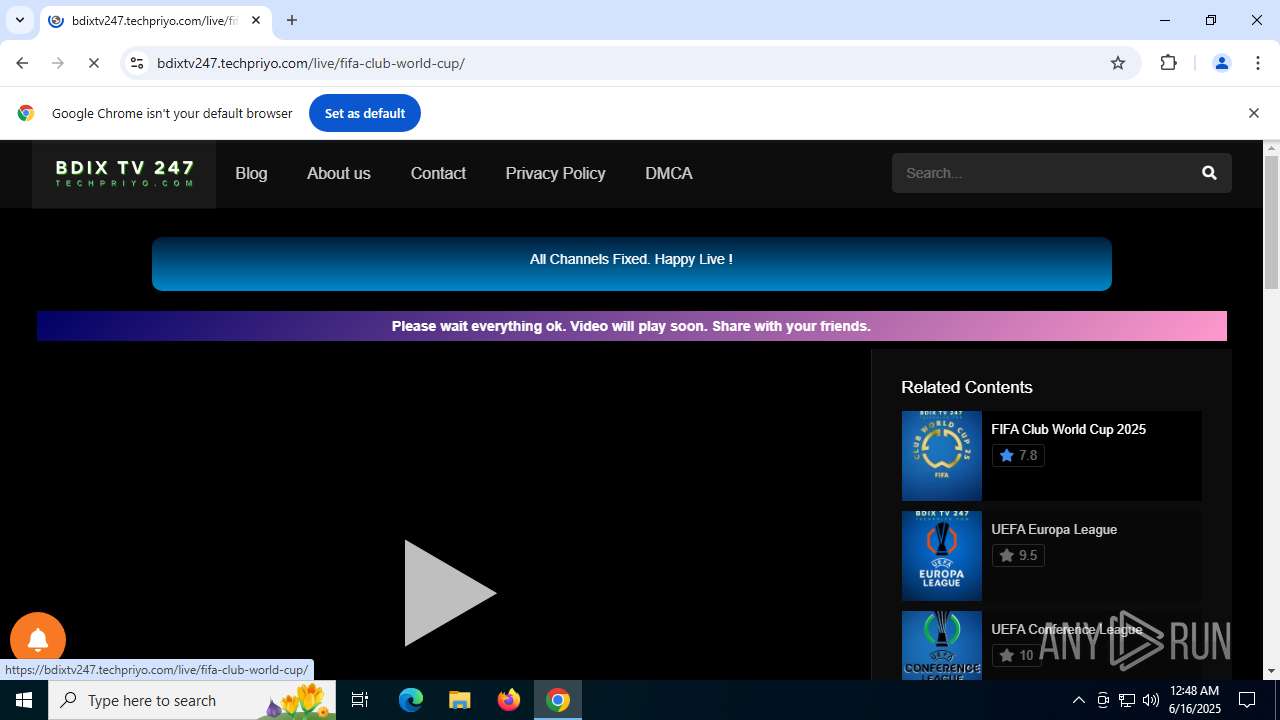Show hidden system tray icons
The width and height of the screenshot is (1280, 720).
(x=1078, y=700)
